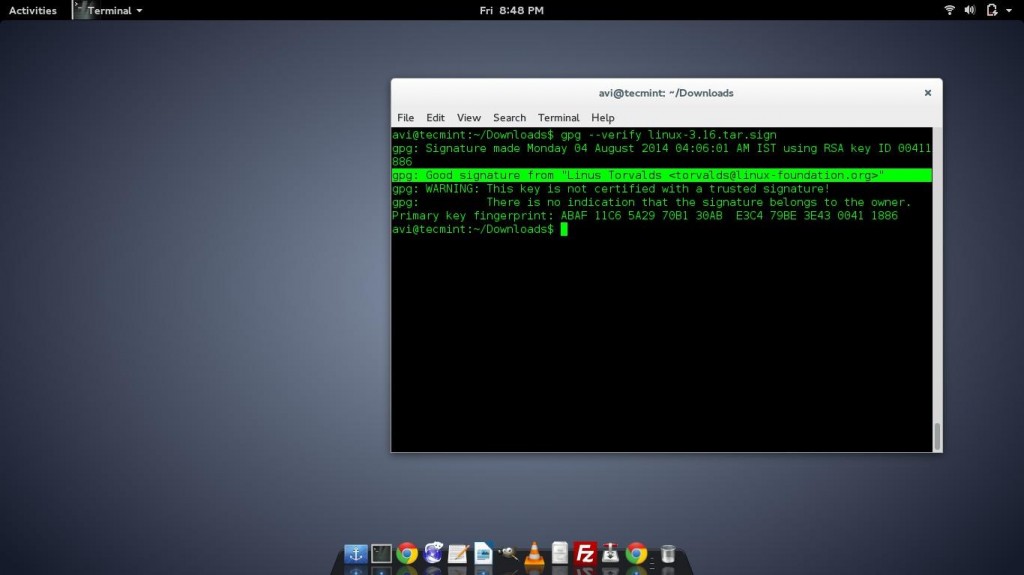
Task: Open the Terminal icon in the dock
Action: pyautogui.click(x=381, y=553)
